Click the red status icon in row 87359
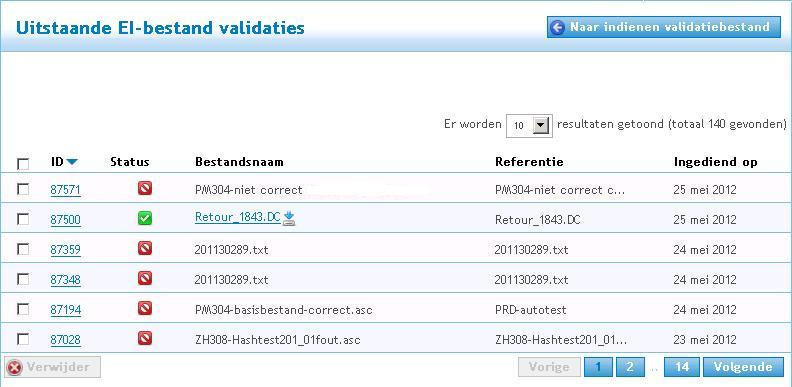The height and width of the screenshot is (387, 792). [x=145, y=249]
